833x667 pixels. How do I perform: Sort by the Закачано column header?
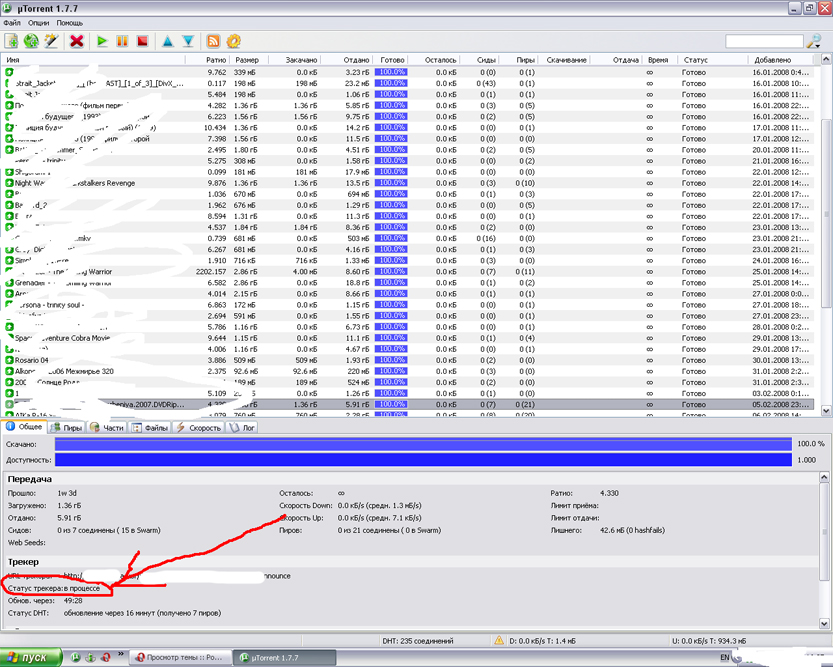pos(294,60)
